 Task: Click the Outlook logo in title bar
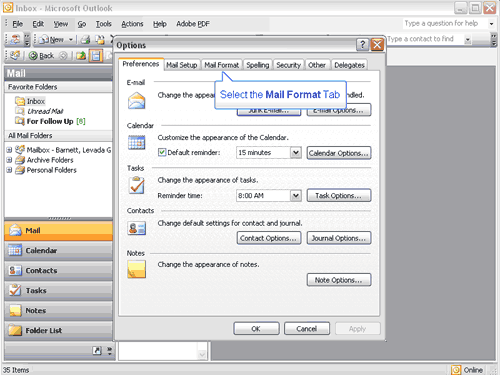8,8
